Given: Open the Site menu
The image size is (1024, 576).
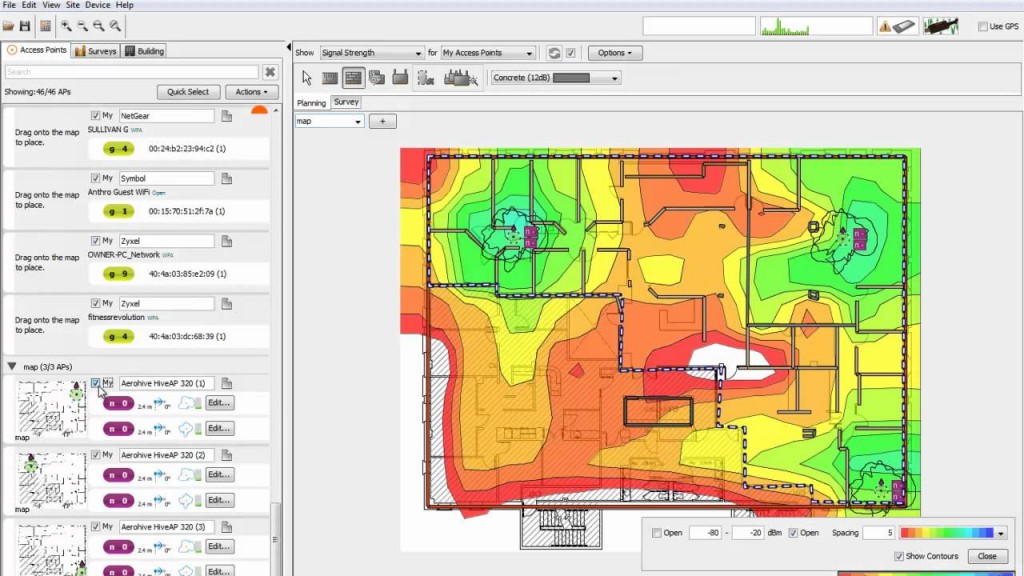Looking at the screenshot, I should (73, 5).
